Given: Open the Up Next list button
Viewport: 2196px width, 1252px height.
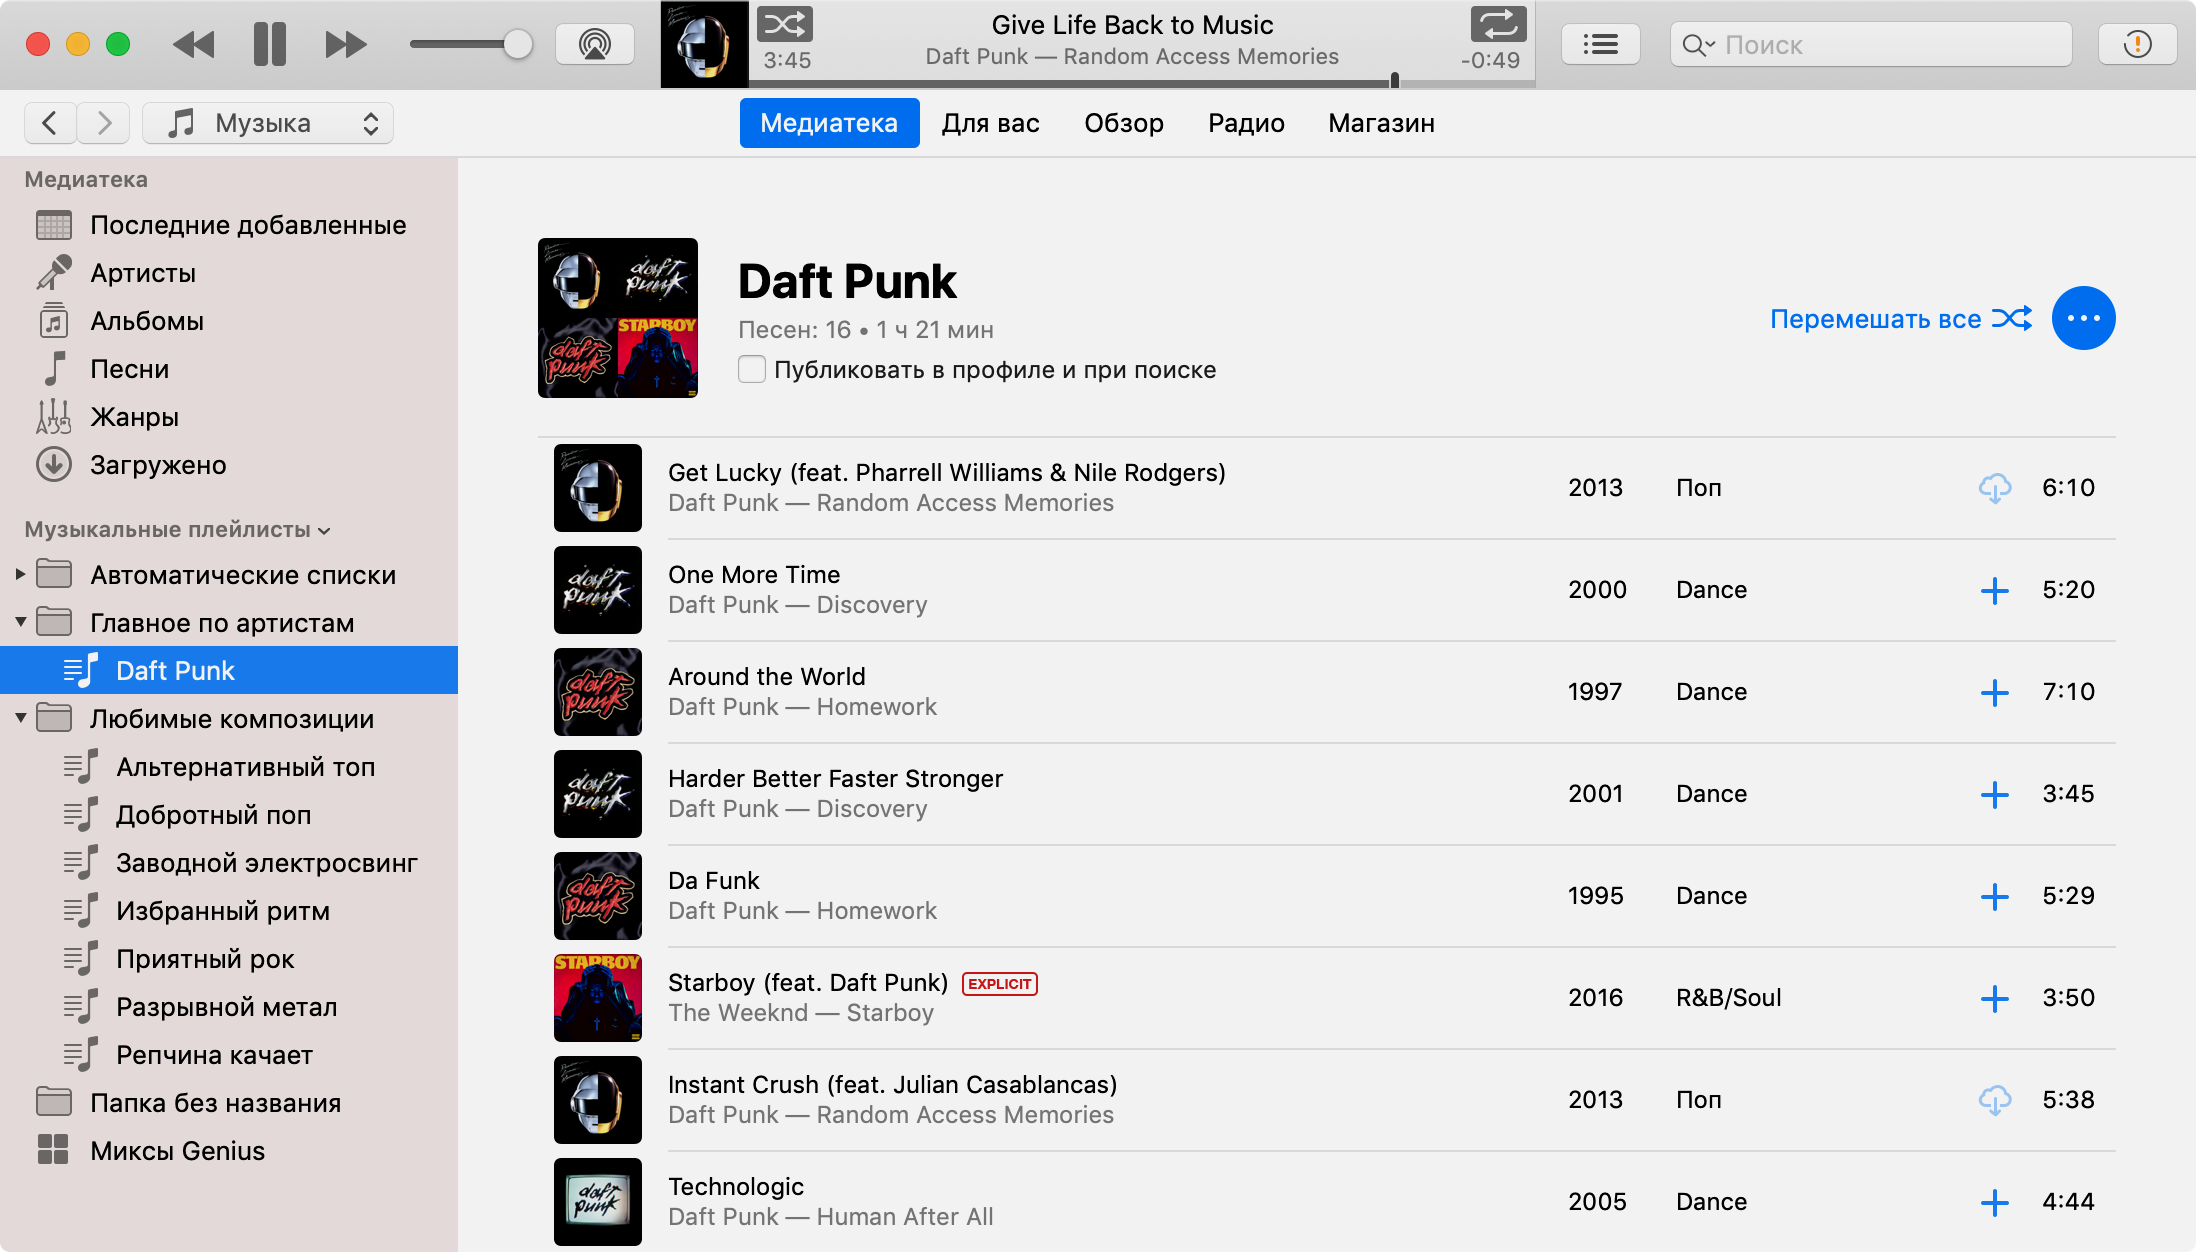Looking at the screenshot, I should tap(1600, 45).
